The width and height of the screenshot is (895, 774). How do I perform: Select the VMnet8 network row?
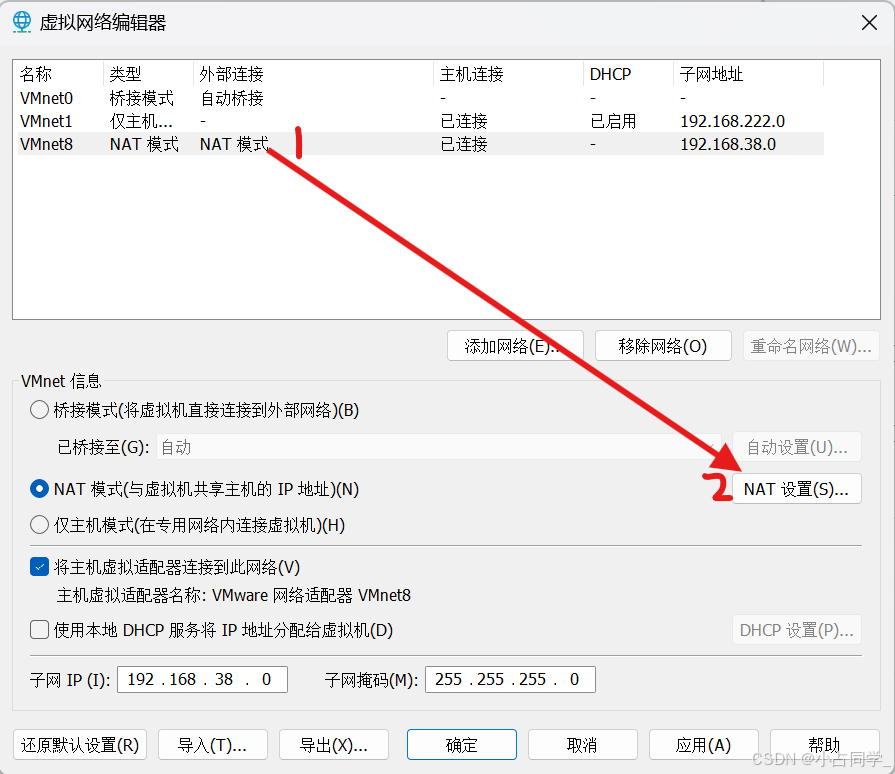[421, 144]
